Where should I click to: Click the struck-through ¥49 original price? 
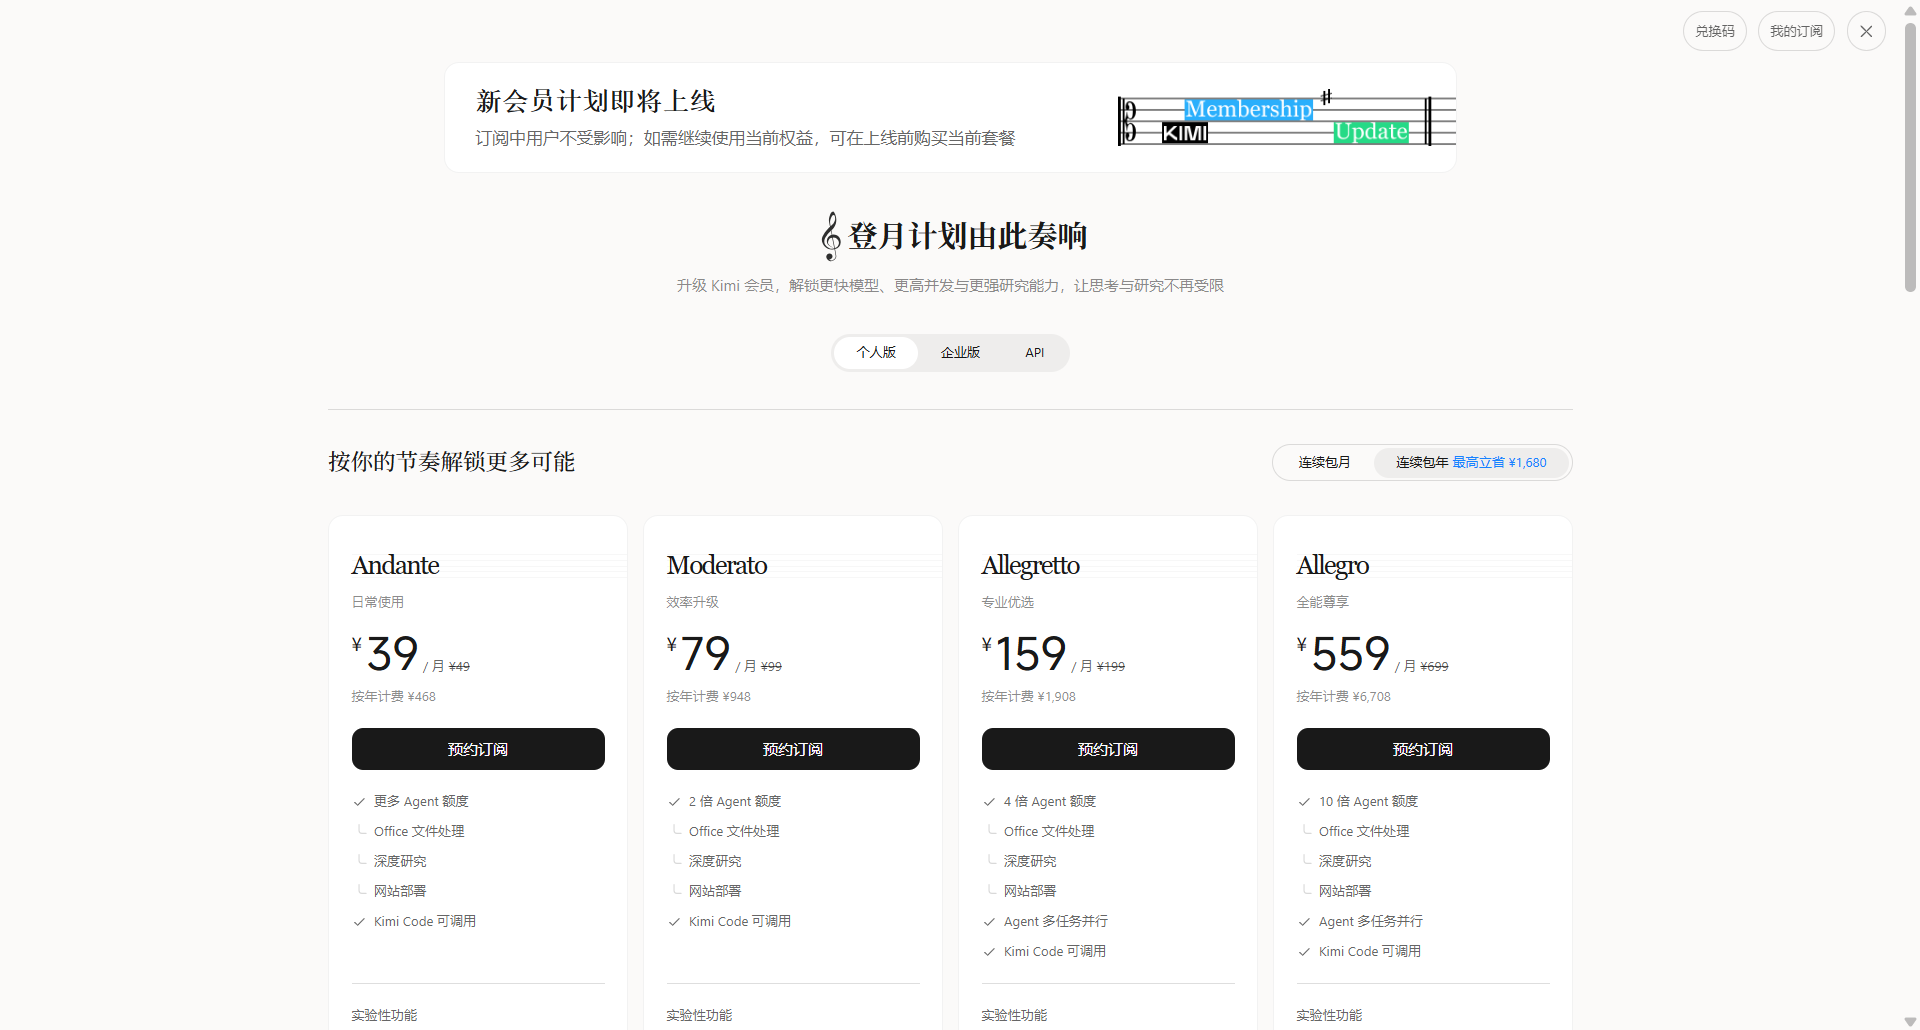(x=459, y=666)
